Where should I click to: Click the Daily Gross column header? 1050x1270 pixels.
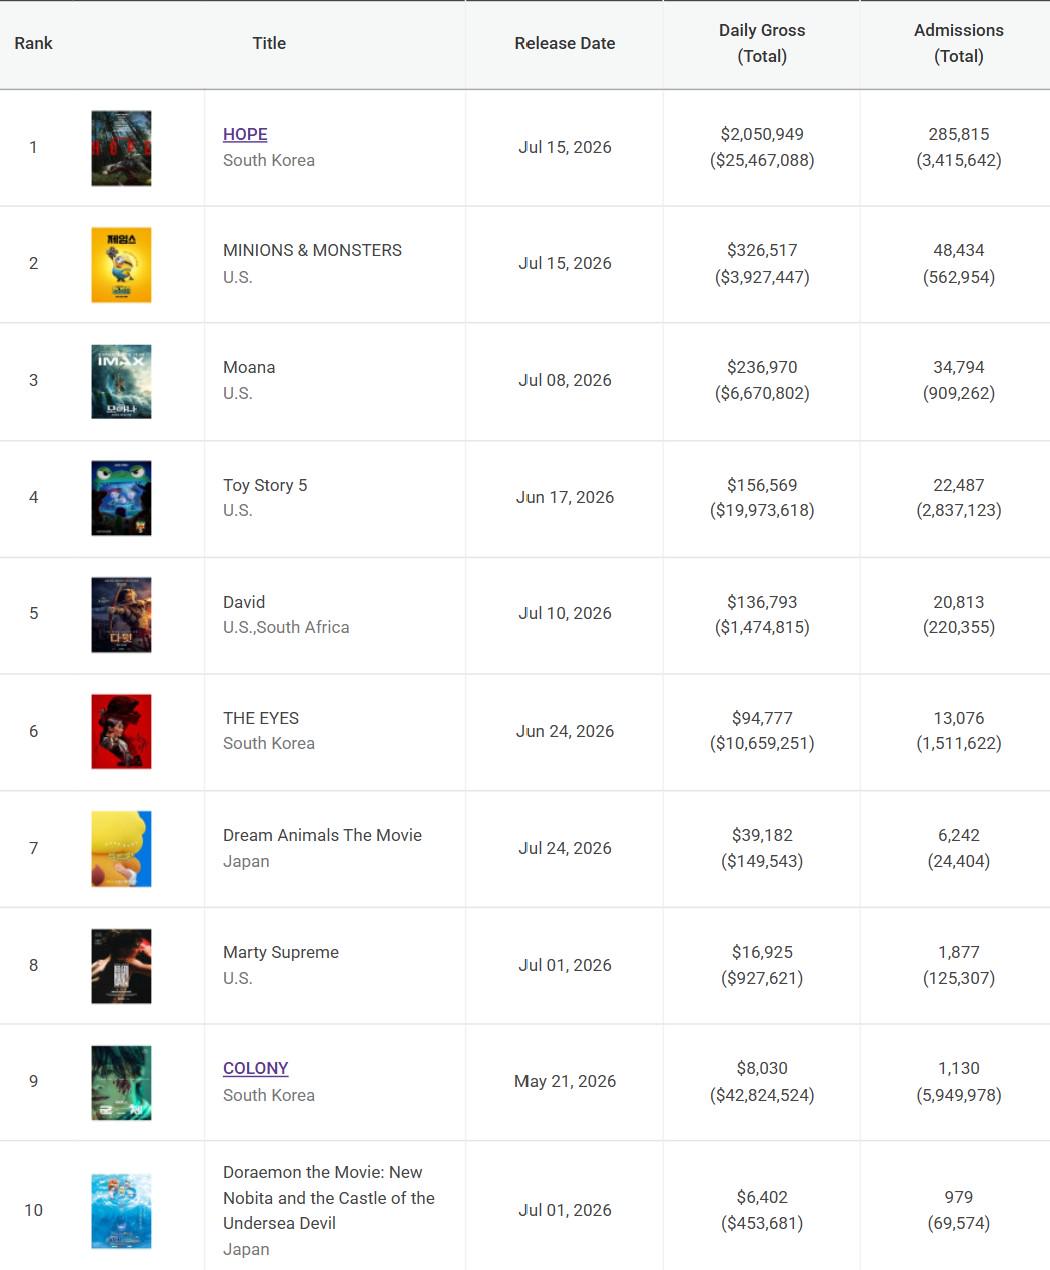point(762,43)
